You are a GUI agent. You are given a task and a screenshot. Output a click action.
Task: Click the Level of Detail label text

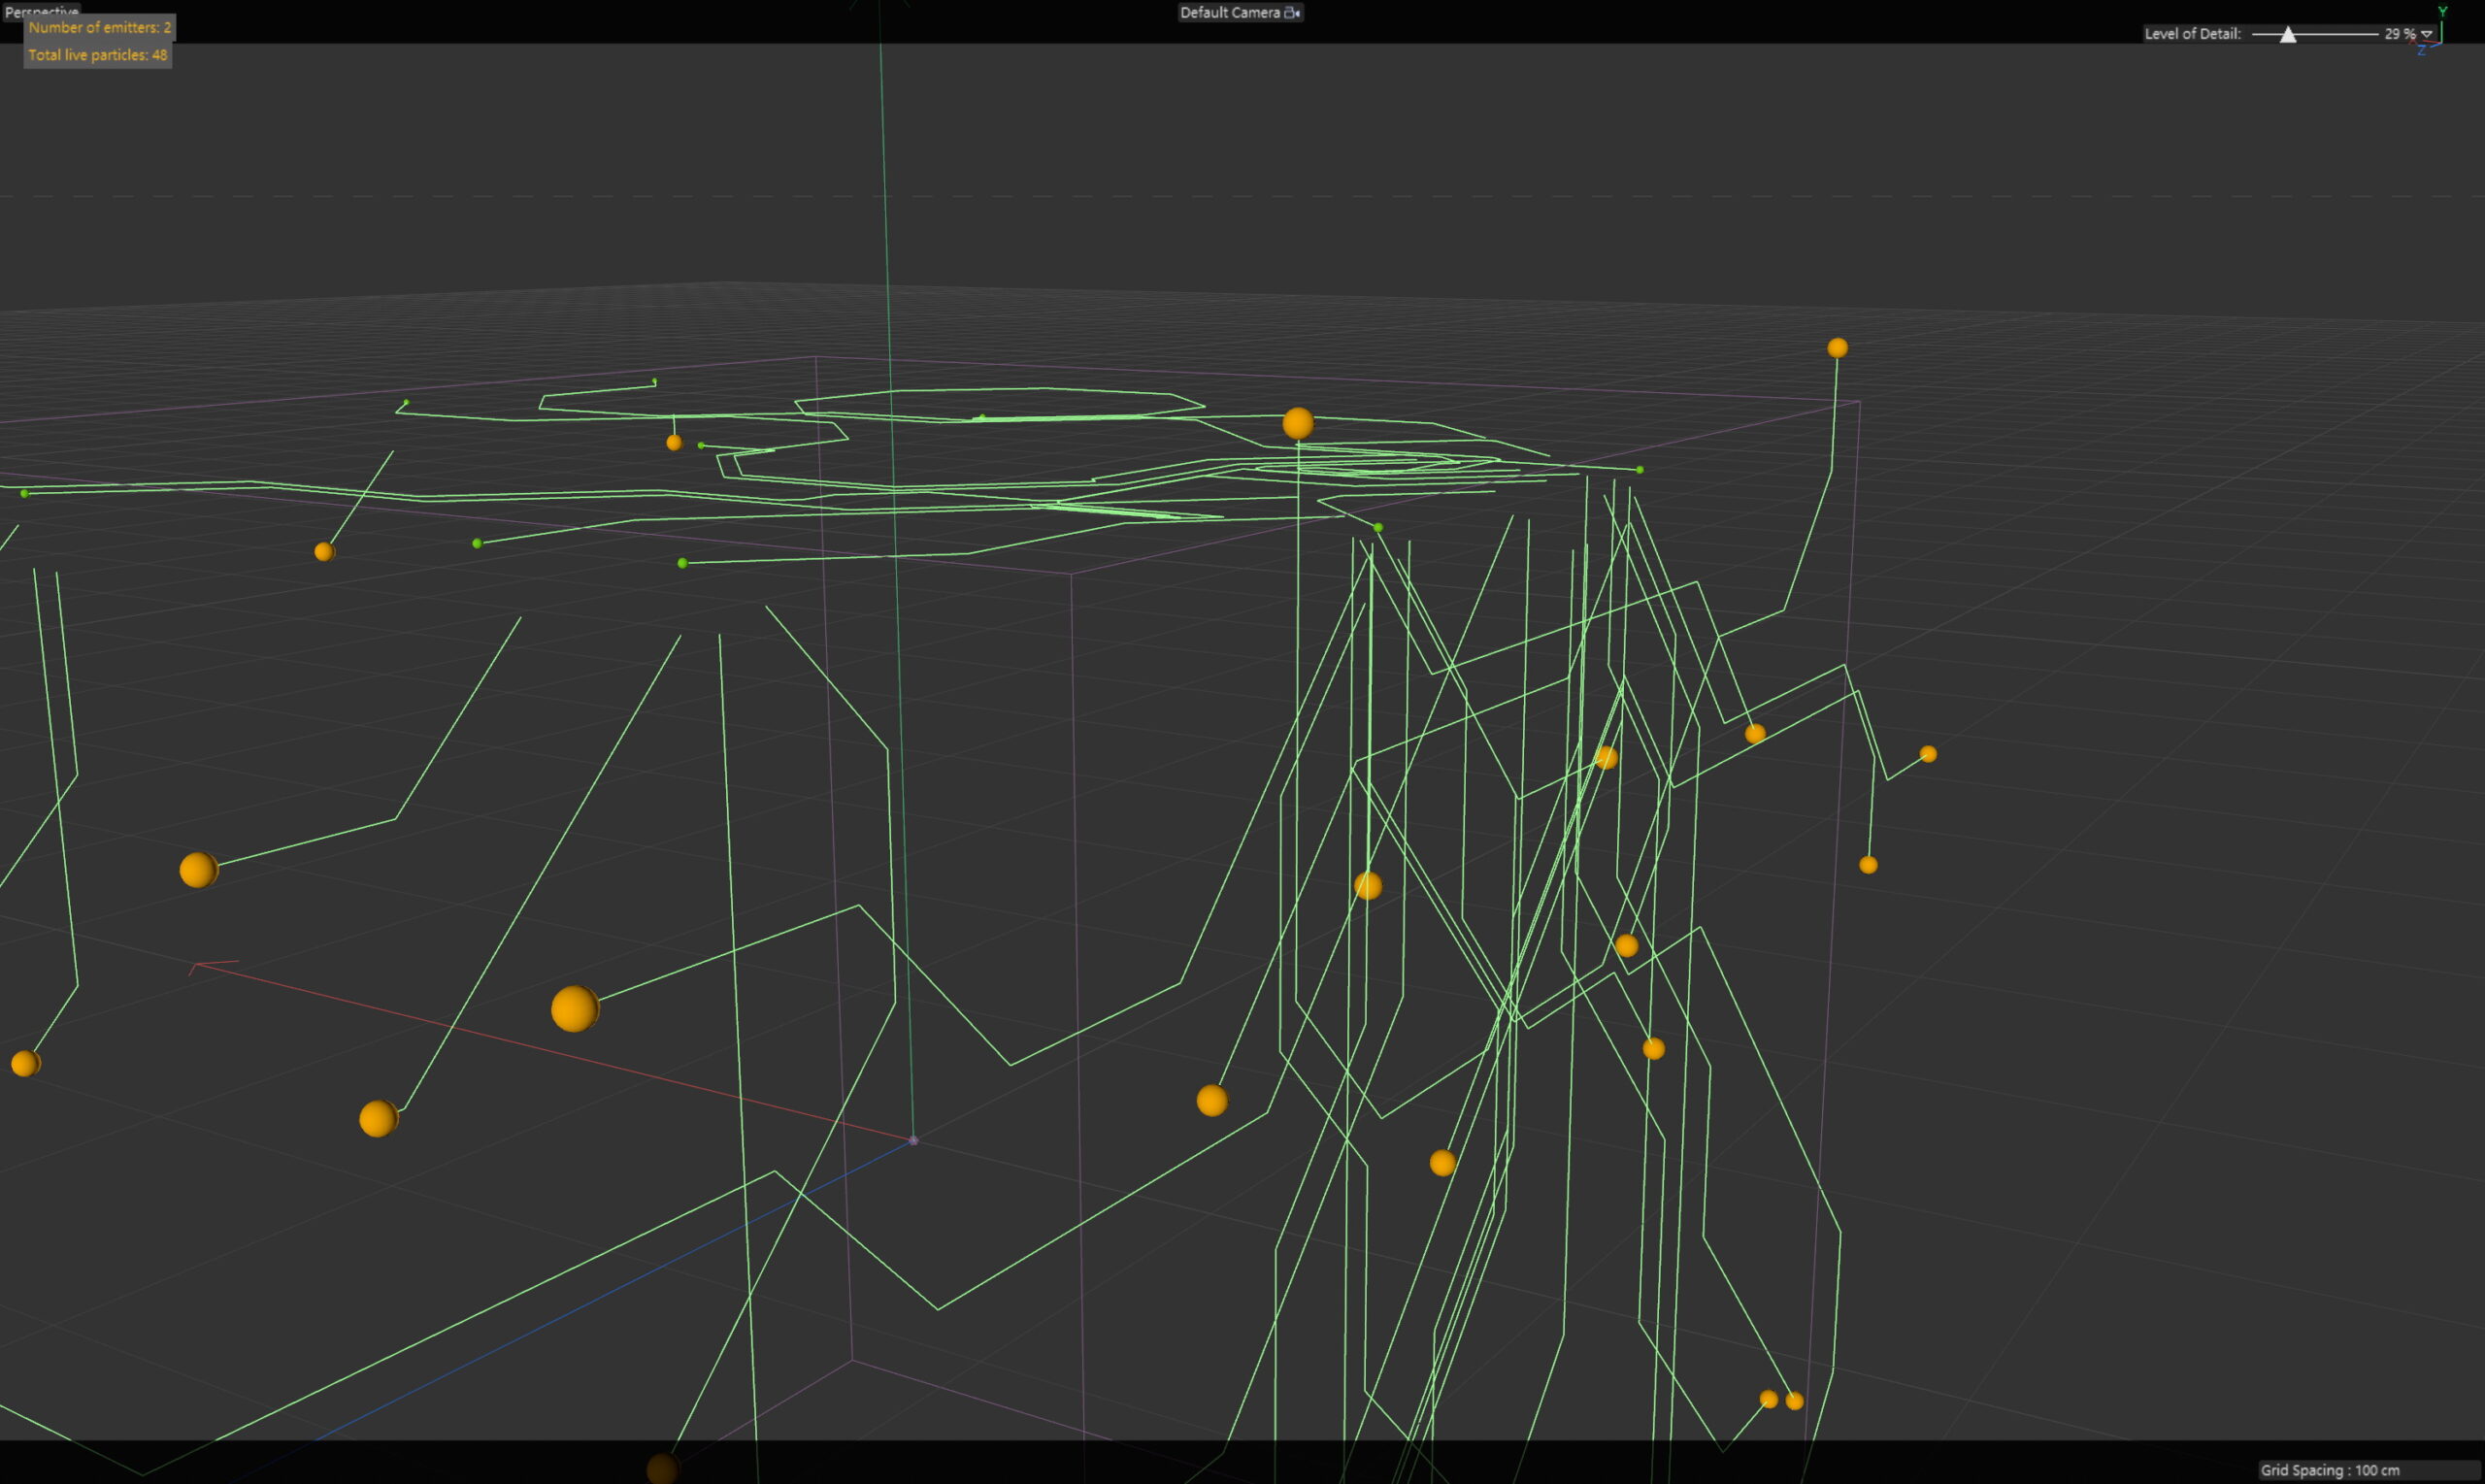(x=2192, y=34)
